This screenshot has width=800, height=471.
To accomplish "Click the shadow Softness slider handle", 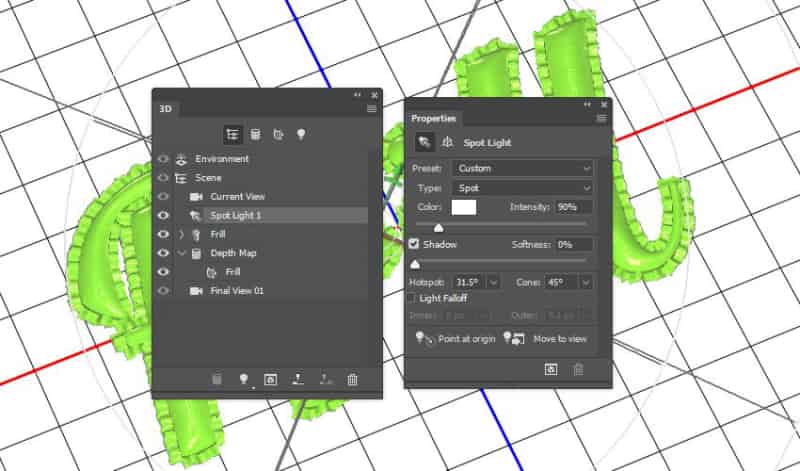I will (x=415, y=264).
